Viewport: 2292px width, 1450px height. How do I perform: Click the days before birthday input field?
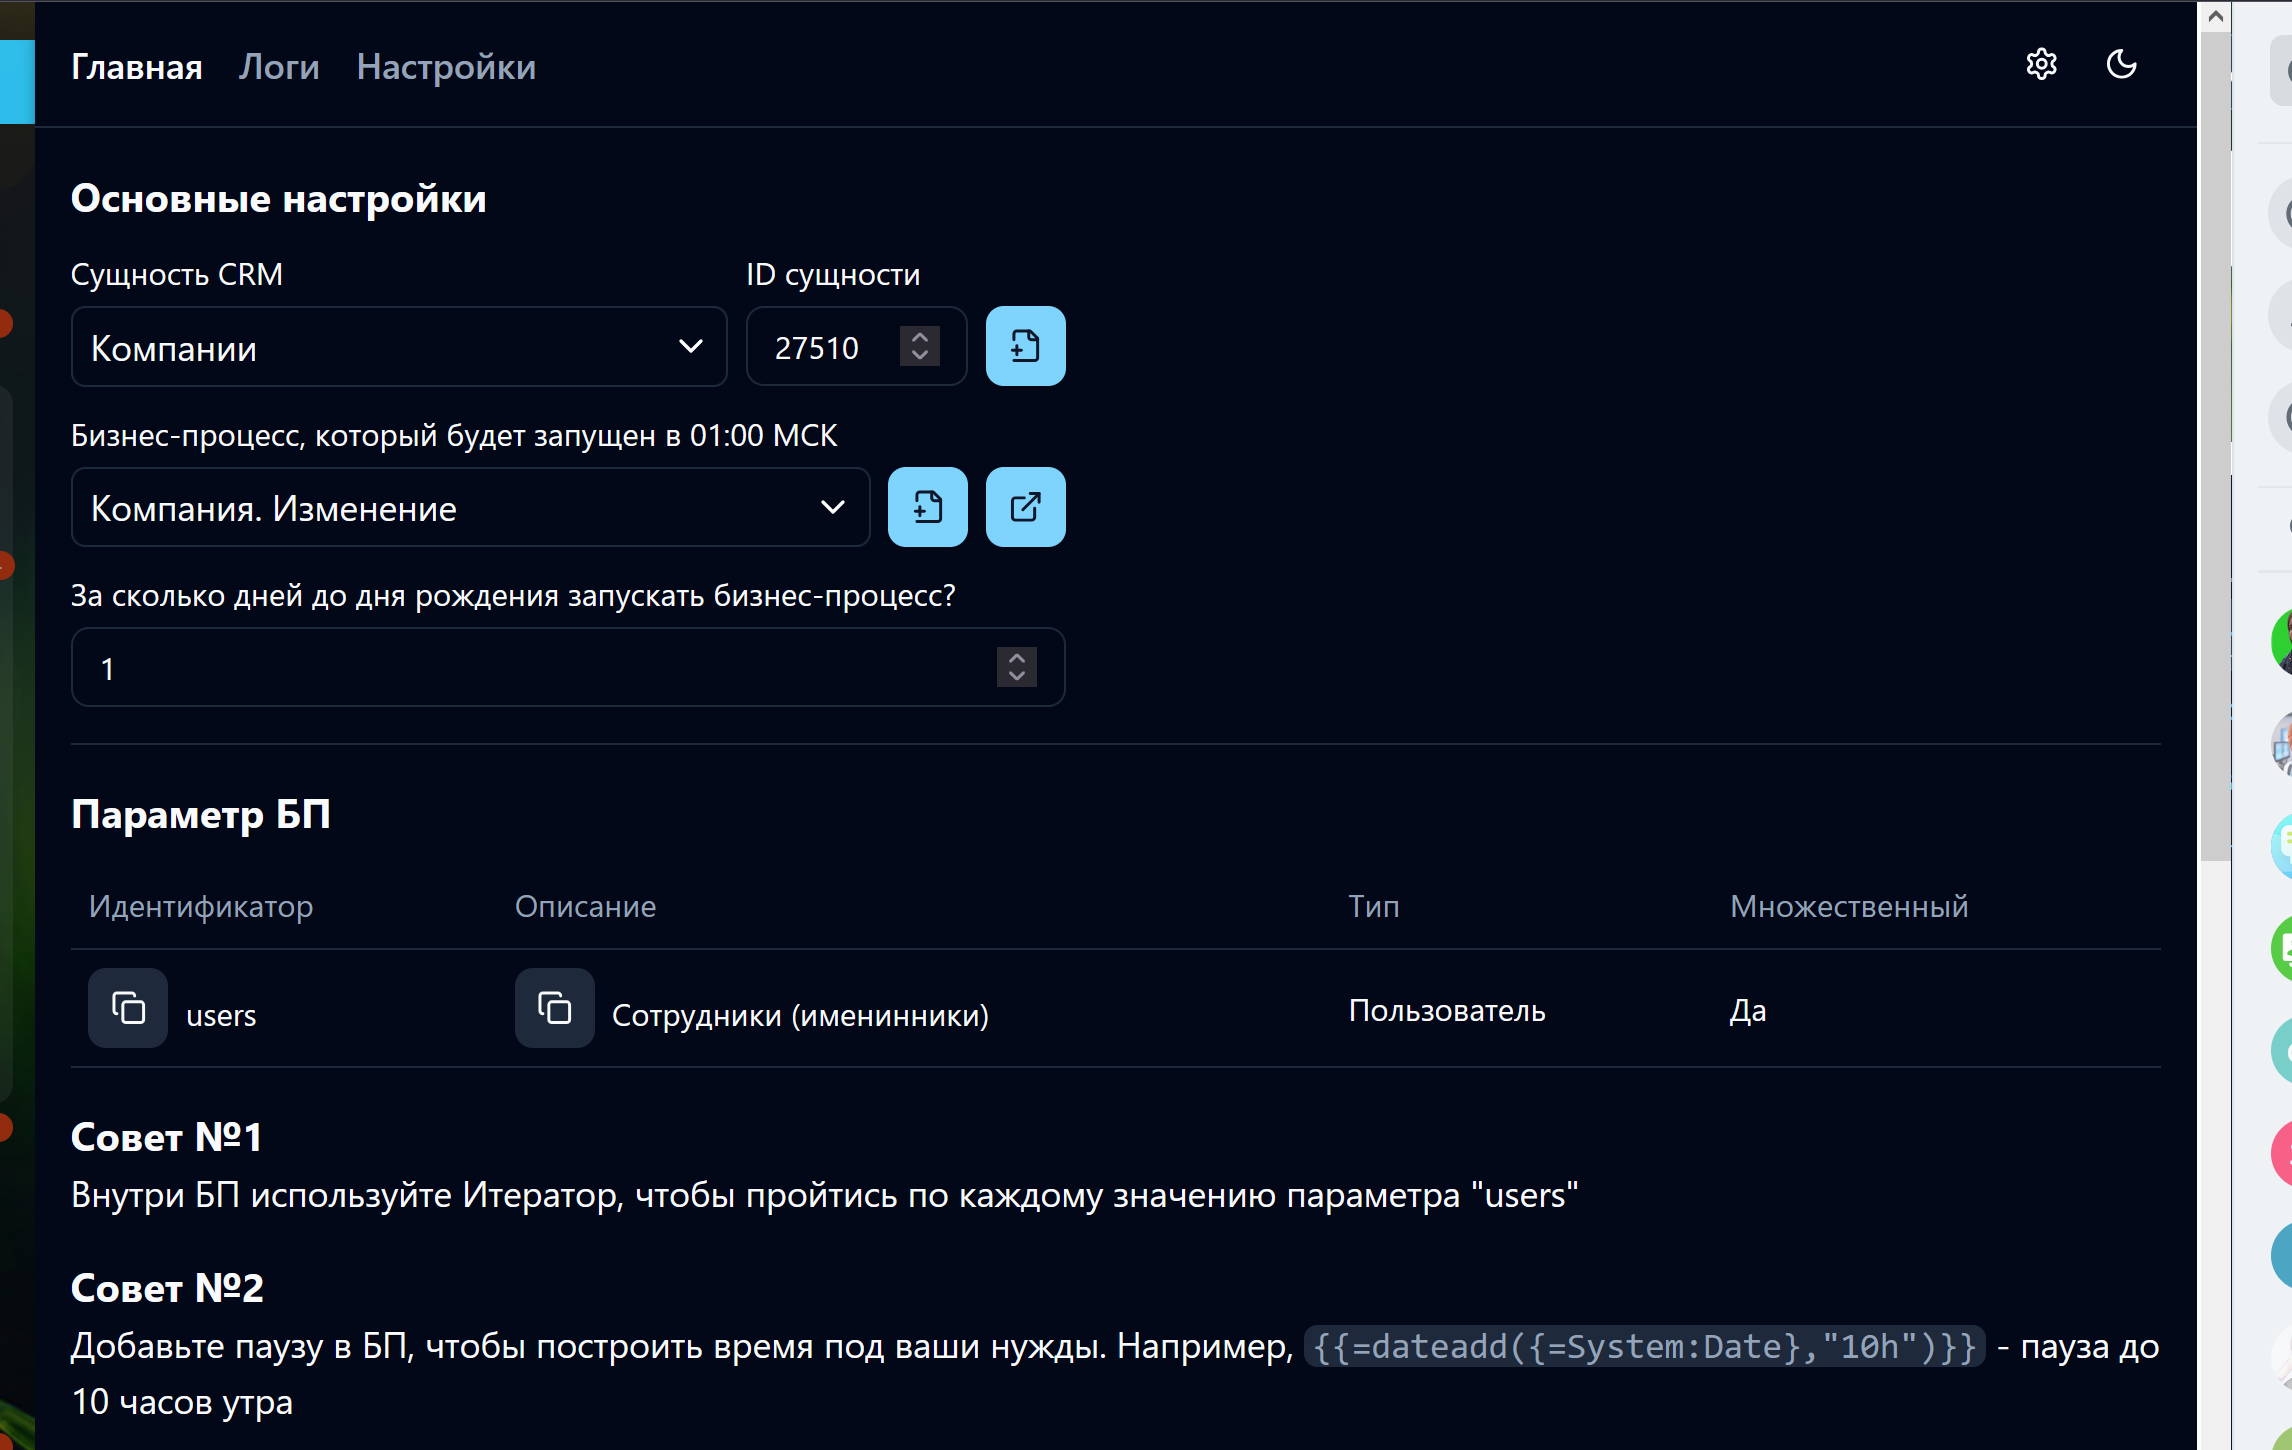(530, 668)
